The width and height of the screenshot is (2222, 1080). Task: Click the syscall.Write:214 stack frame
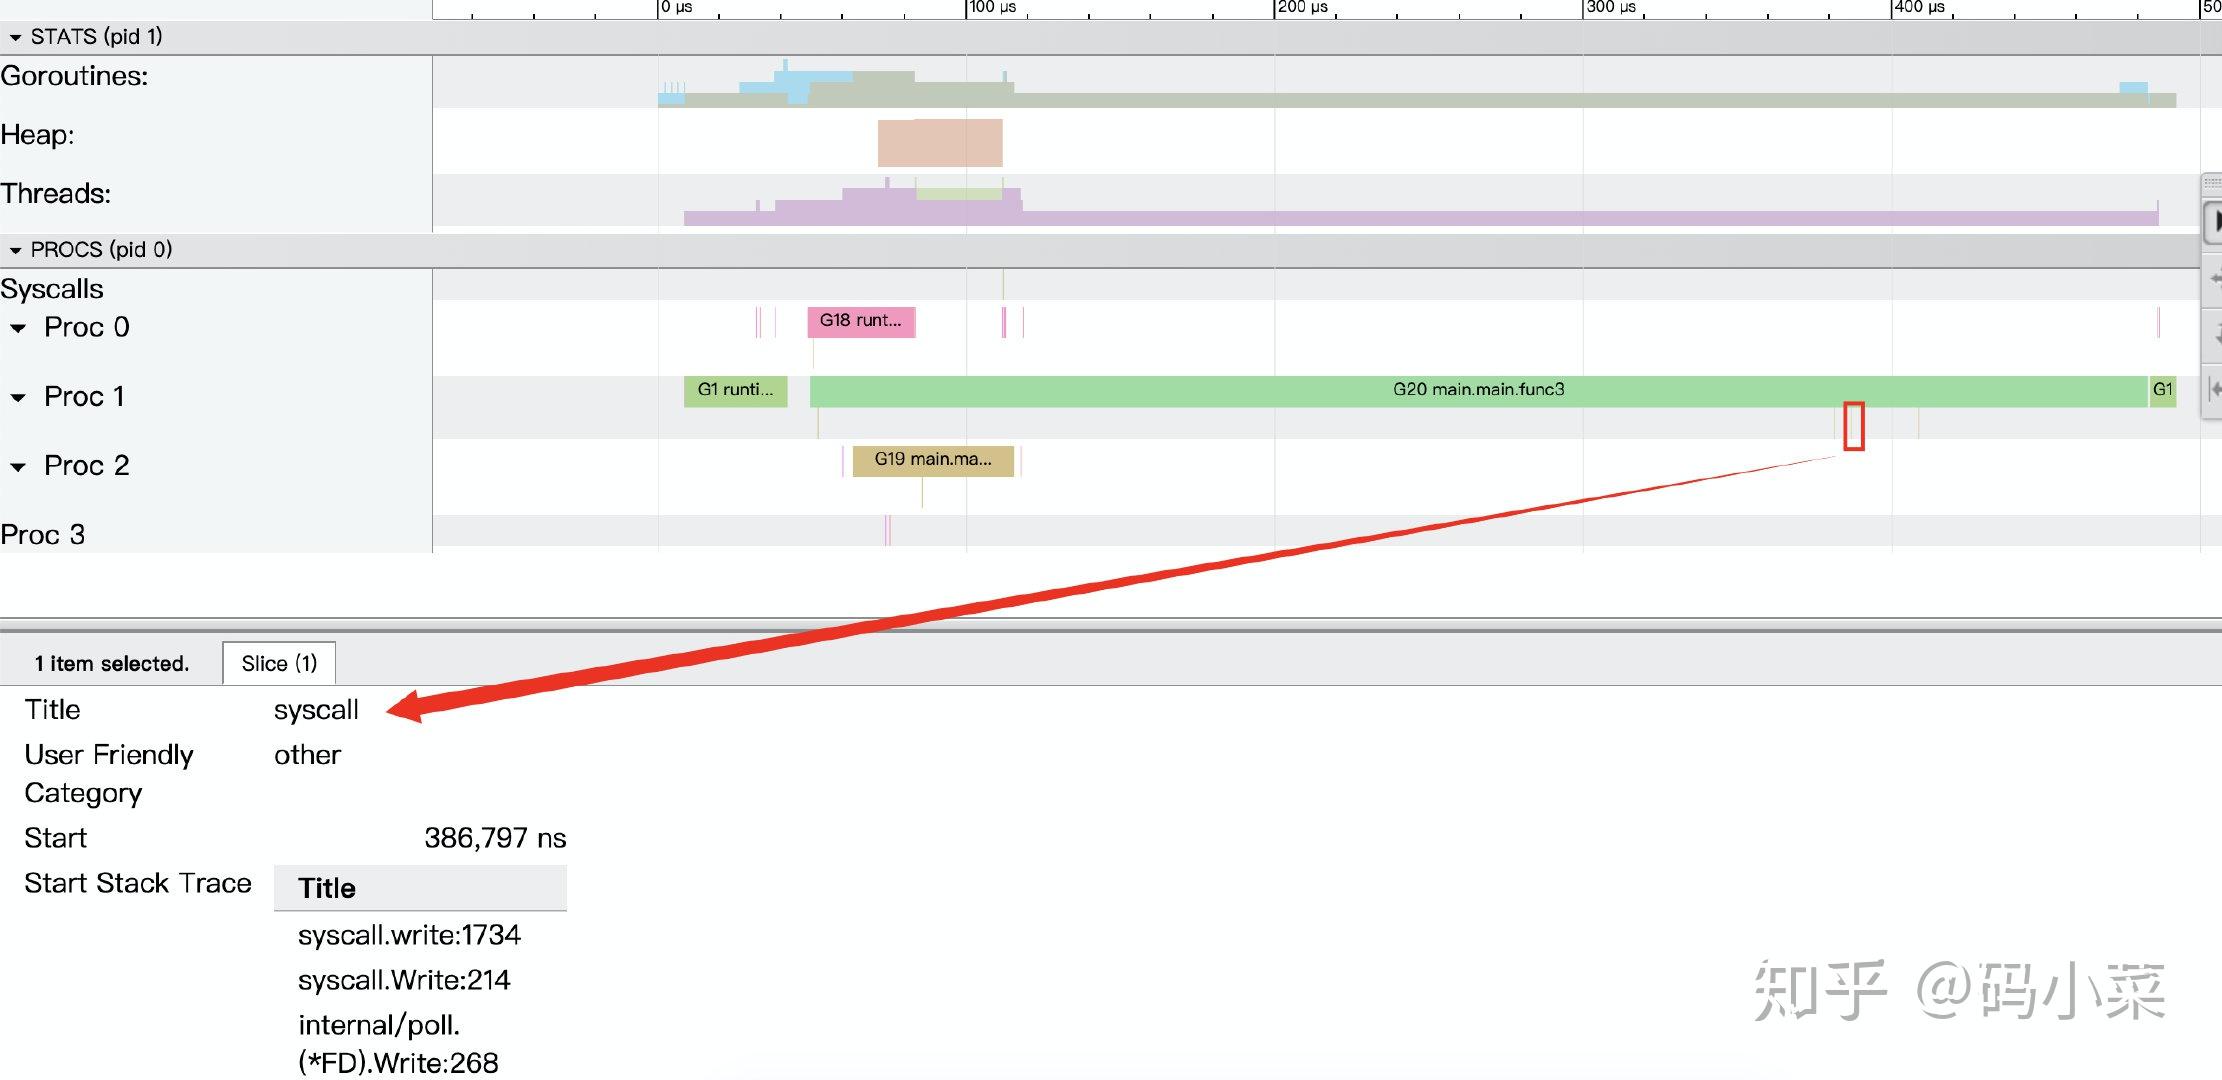[404, 980]
